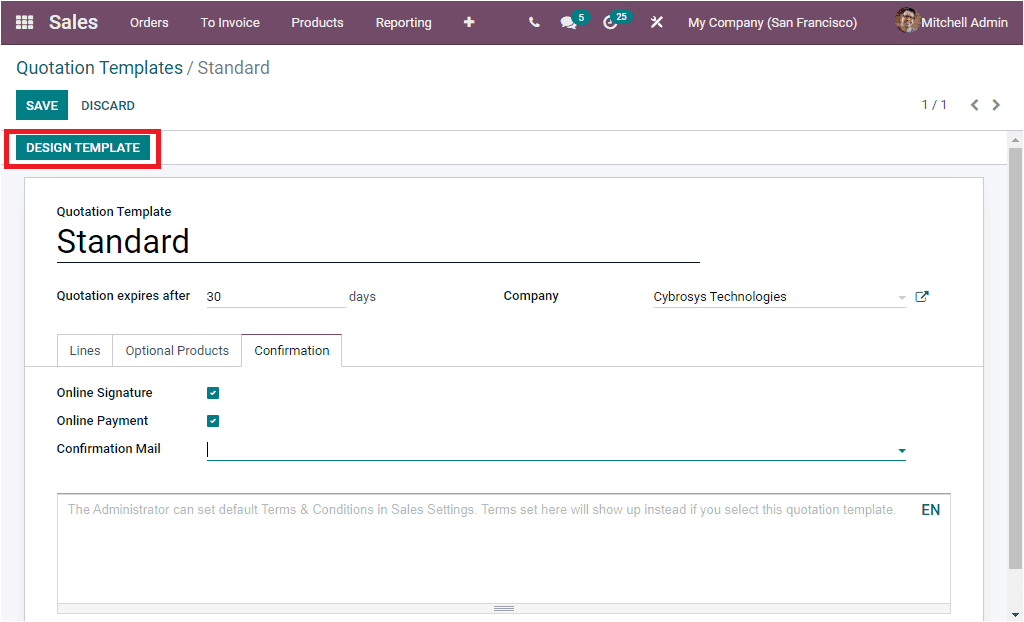
Task: Click the plus icon in the top menu
Action: pyautogui.click(x=468, y=22)
